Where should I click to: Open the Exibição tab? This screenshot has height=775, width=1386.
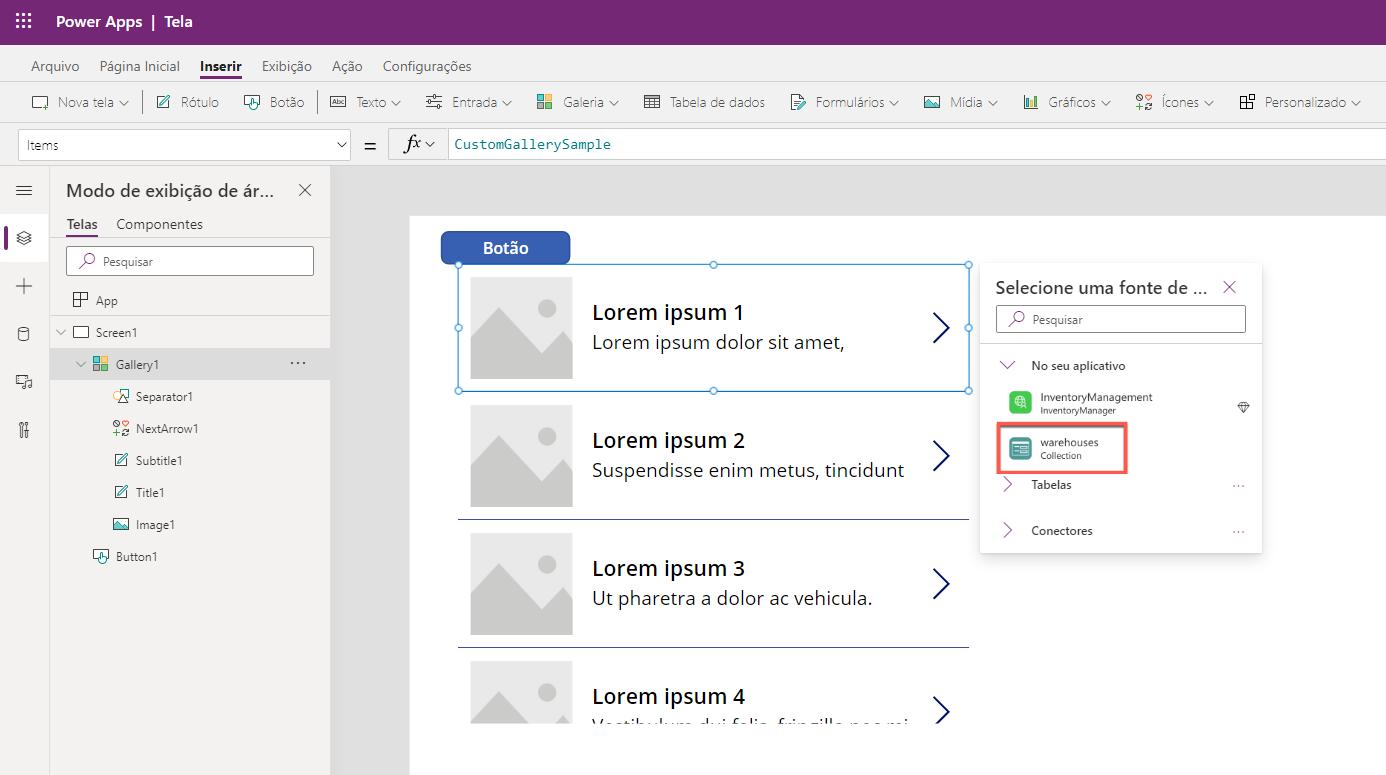pyautogui.click(x=287, y=66)
